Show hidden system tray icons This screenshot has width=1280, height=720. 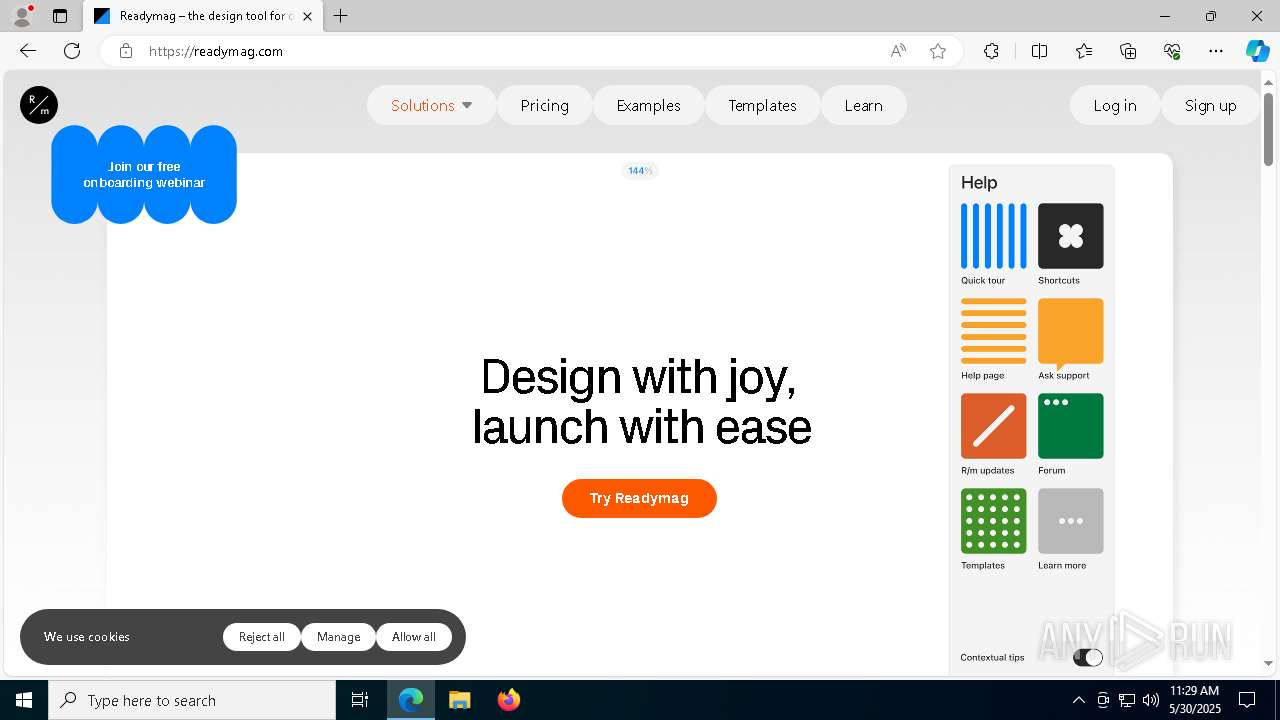(x=1078, y=700)
